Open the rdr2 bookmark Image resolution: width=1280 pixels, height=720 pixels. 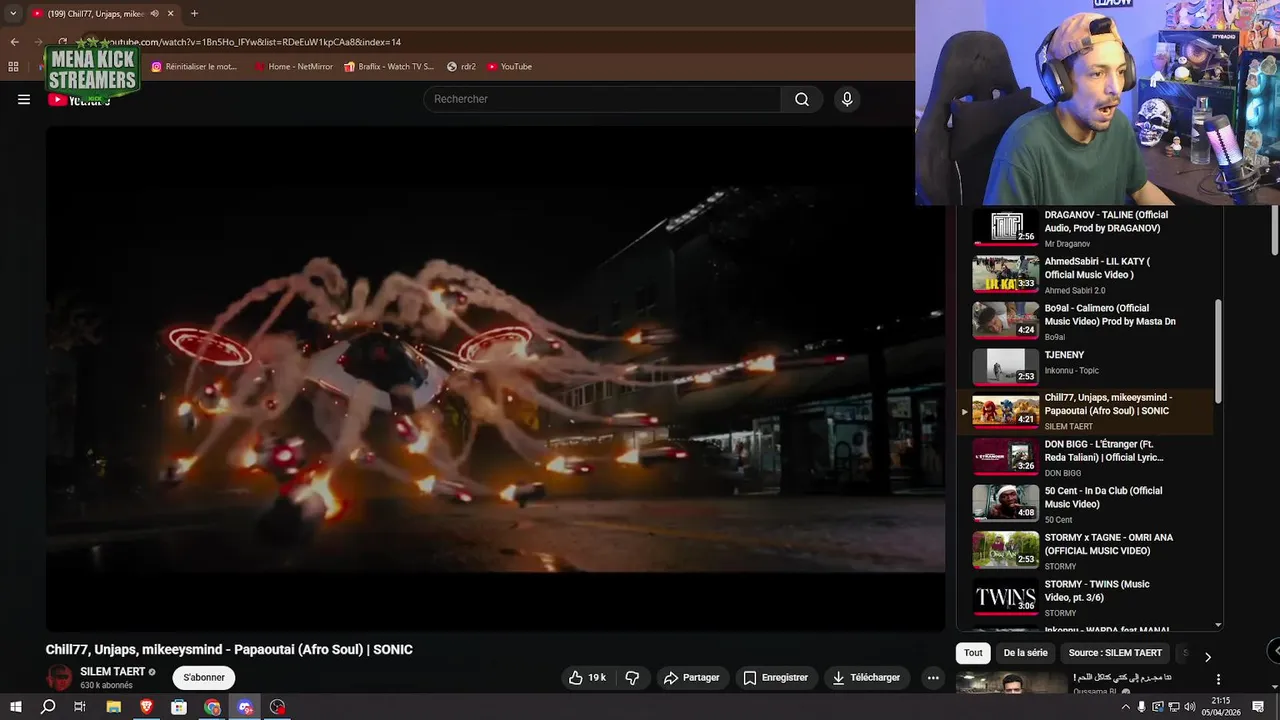(462, 67)
